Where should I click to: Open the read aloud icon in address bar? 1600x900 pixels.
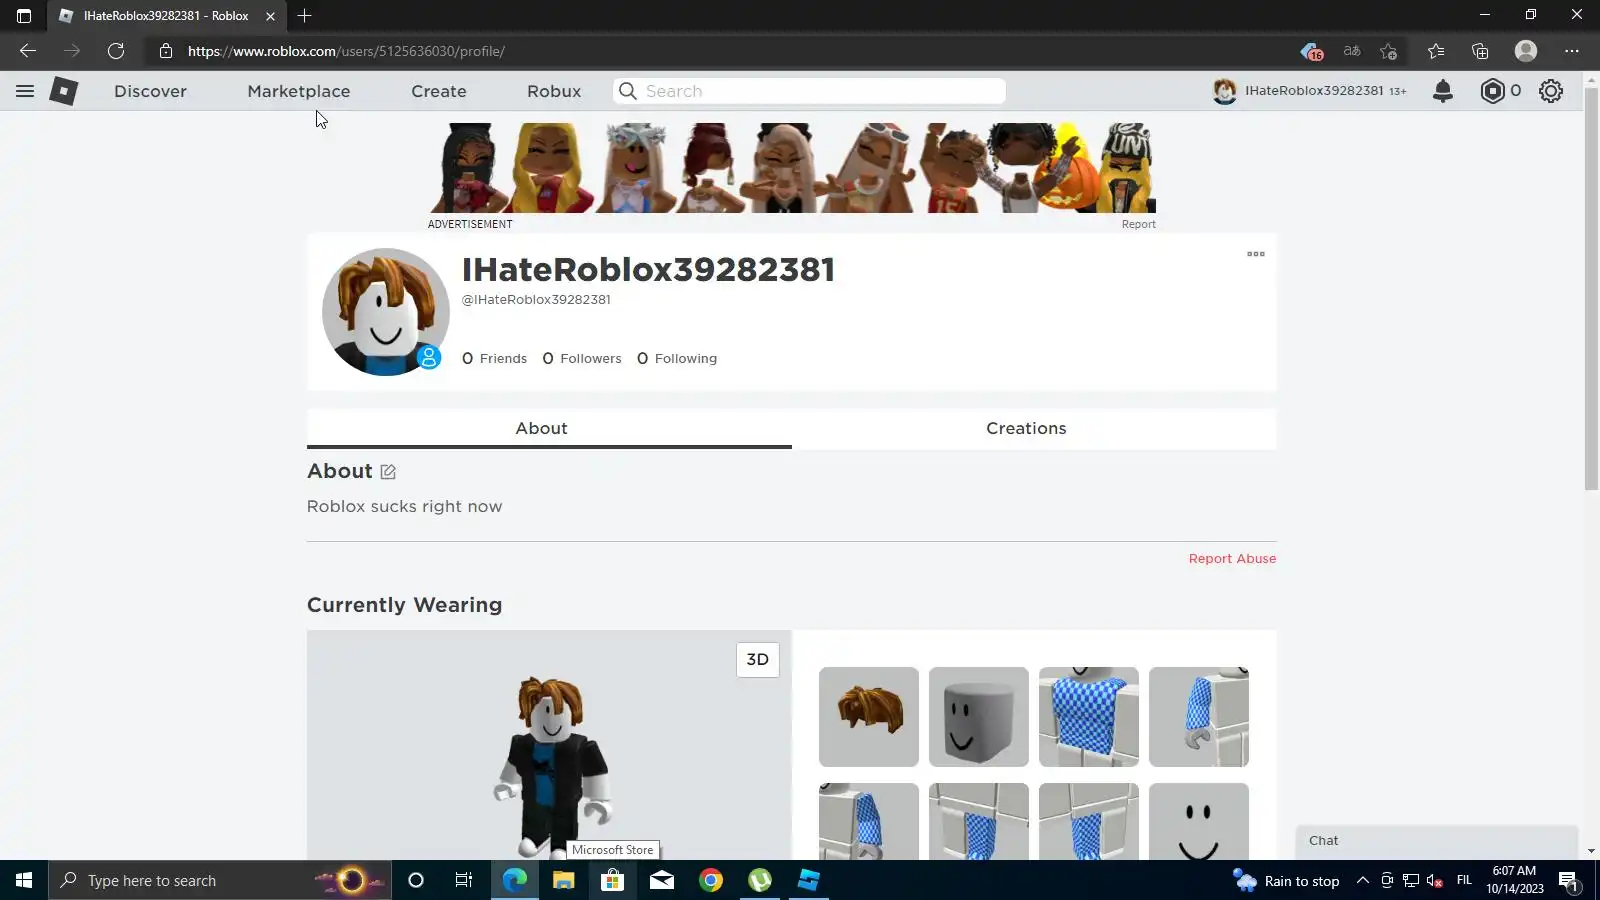[1352, 51]
